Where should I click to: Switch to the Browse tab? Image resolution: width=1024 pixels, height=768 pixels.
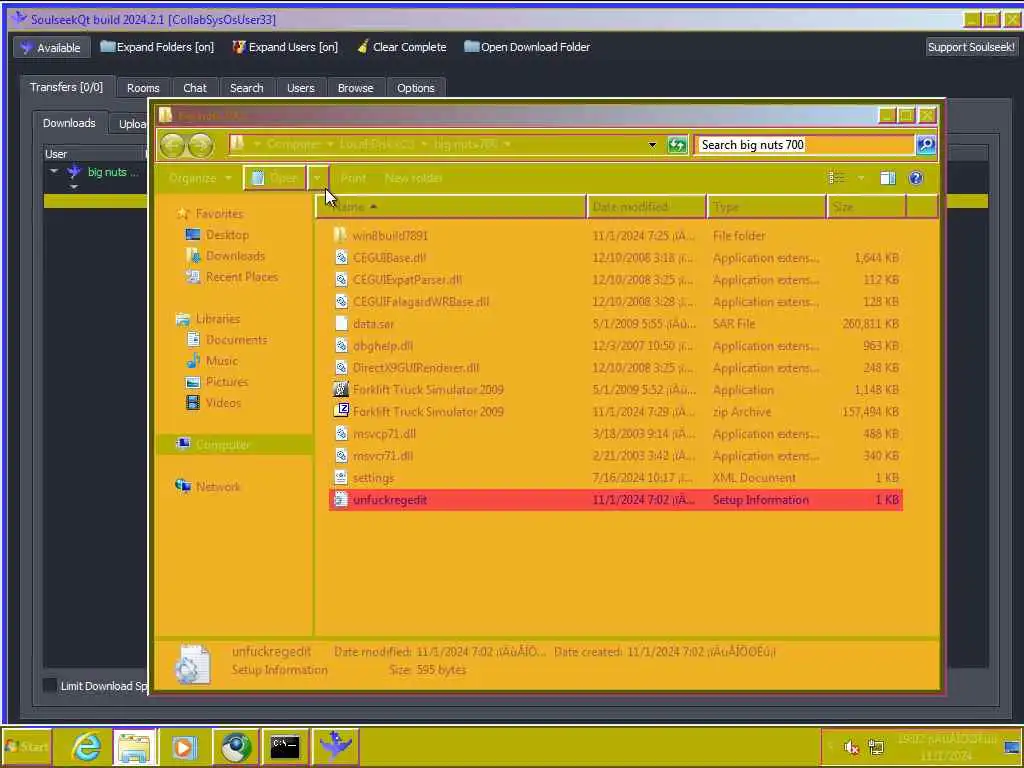(355, 88)
